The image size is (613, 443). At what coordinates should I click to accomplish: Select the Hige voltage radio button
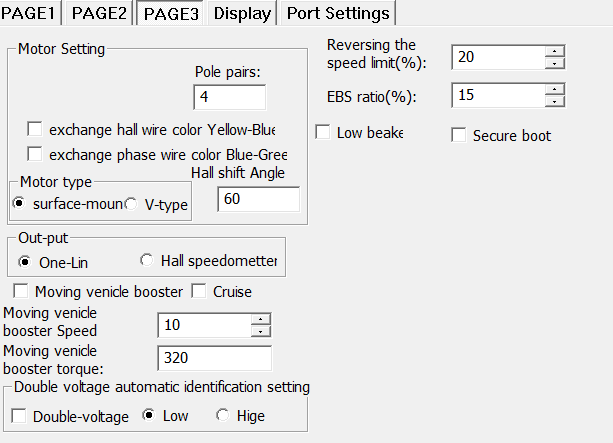222,415
